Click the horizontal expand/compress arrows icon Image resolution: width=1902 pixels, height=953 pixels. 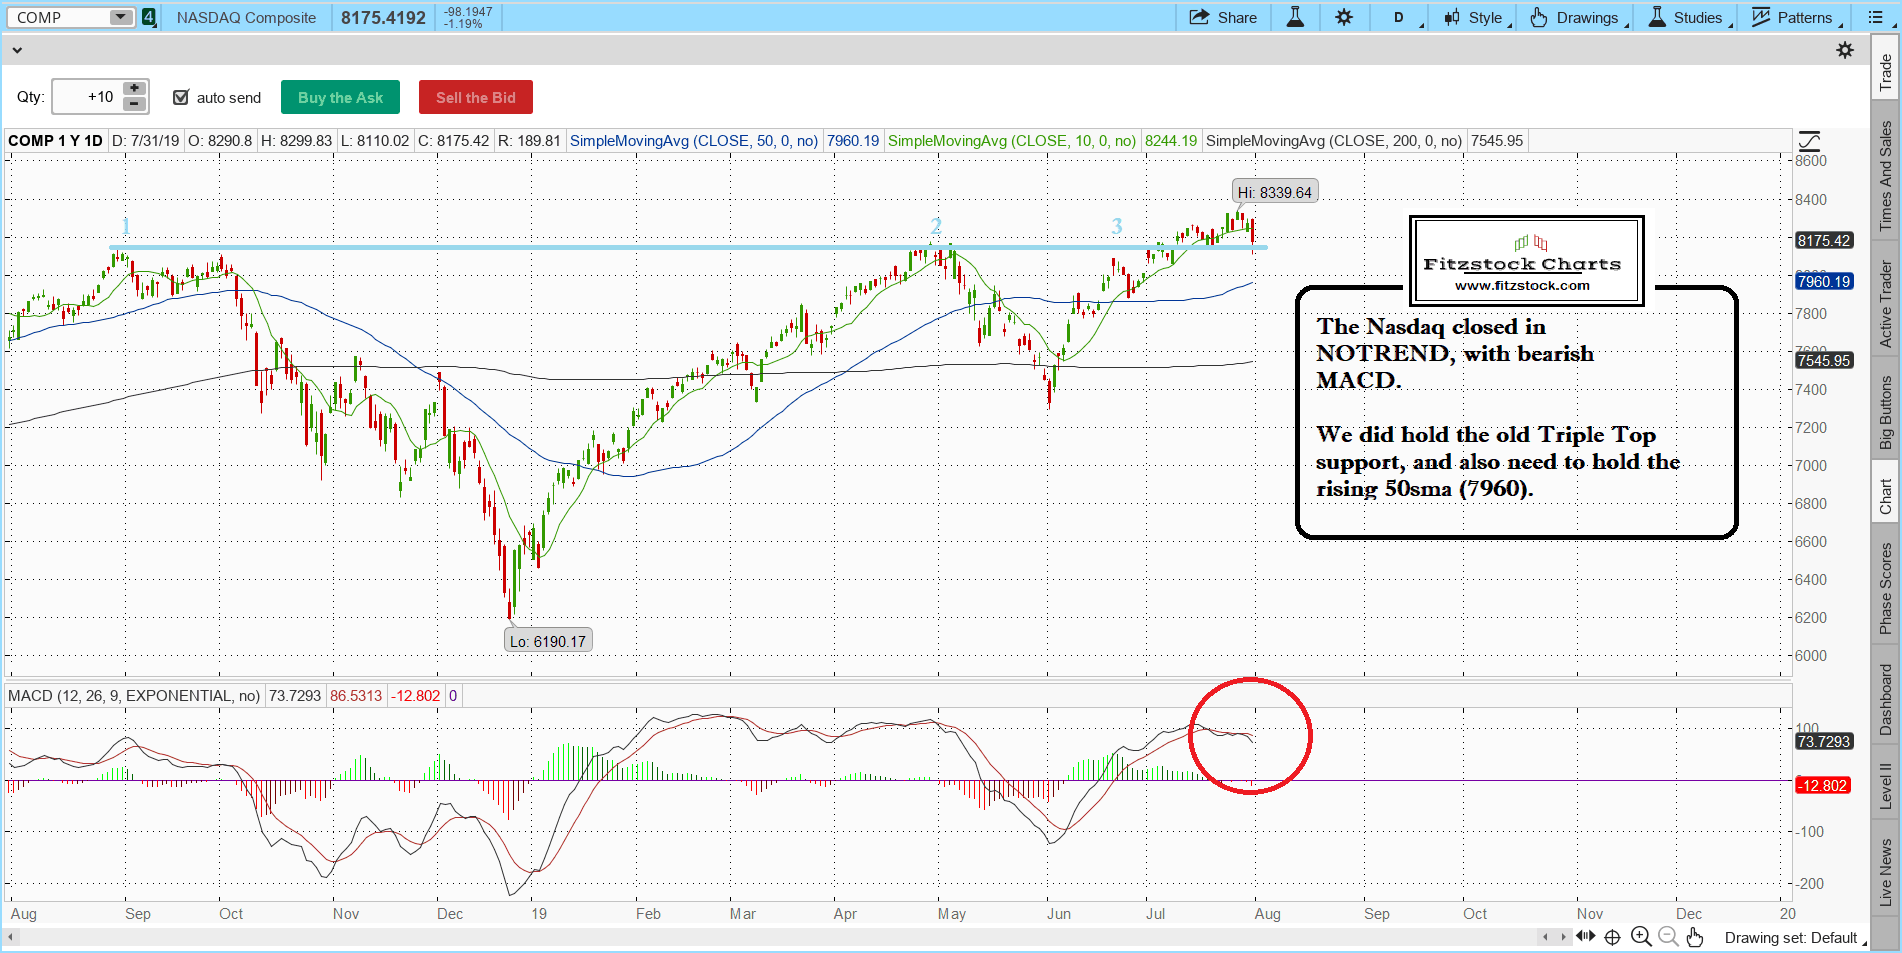click(x=1585, y=937)
